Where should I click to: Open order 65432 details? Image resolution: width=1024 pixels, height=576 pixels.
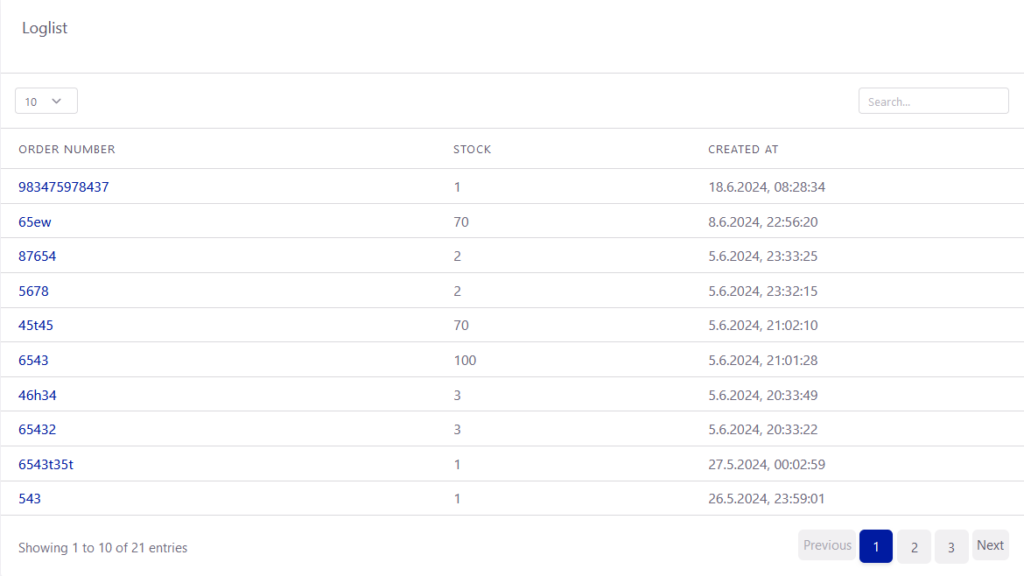pos(37,429)
